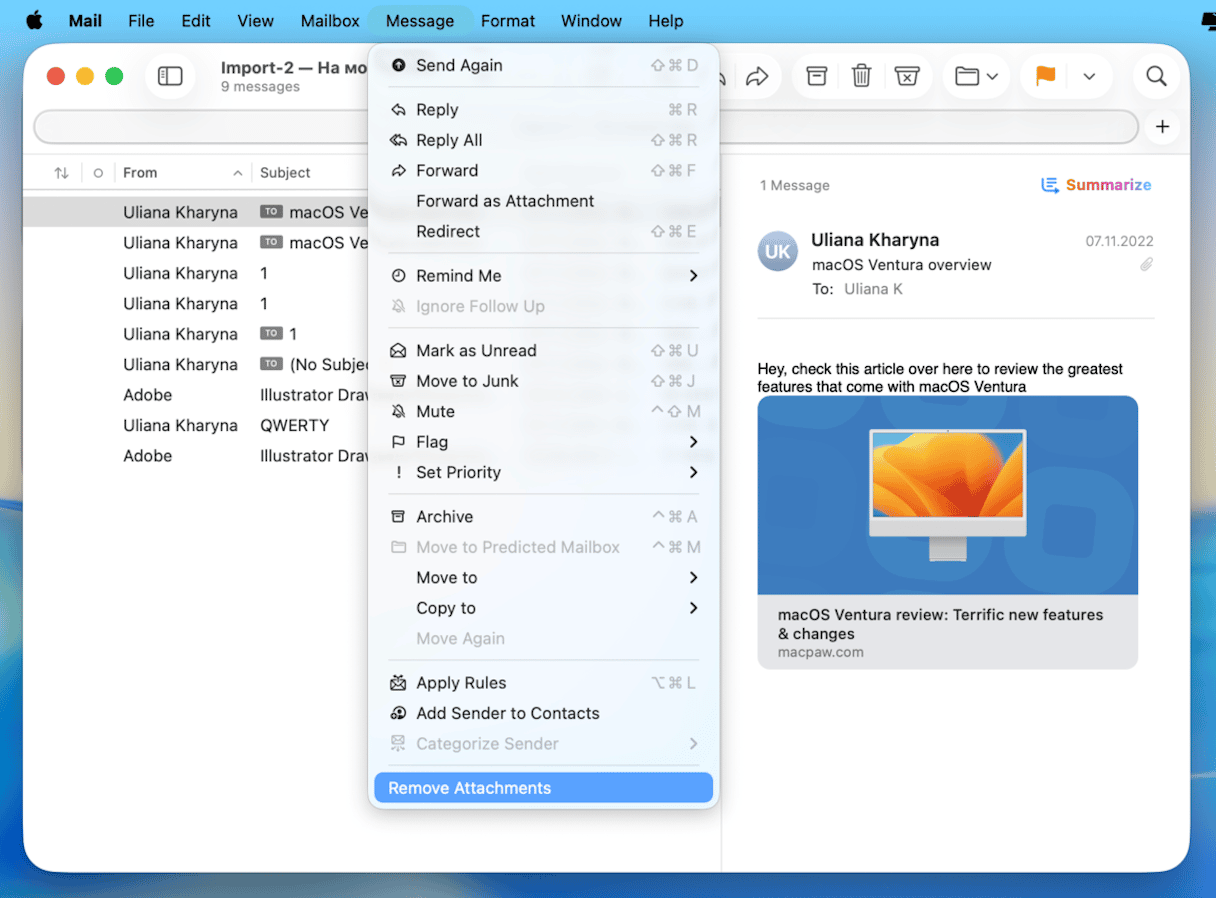Click the Archive toolbar icon
The image size is (1216, 898).
pos(817,76)
